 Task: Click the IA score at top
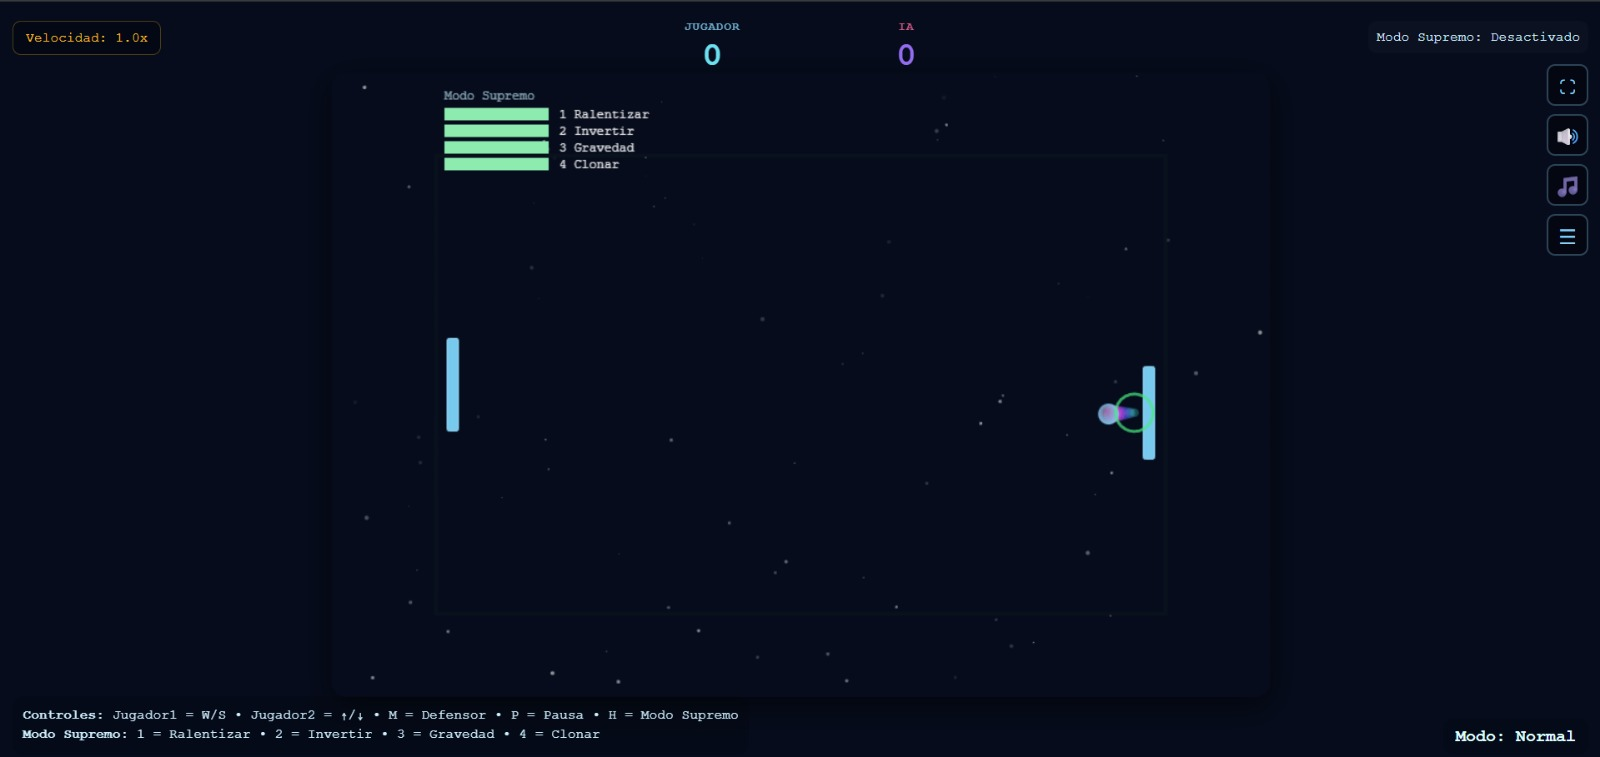(906, 54)
